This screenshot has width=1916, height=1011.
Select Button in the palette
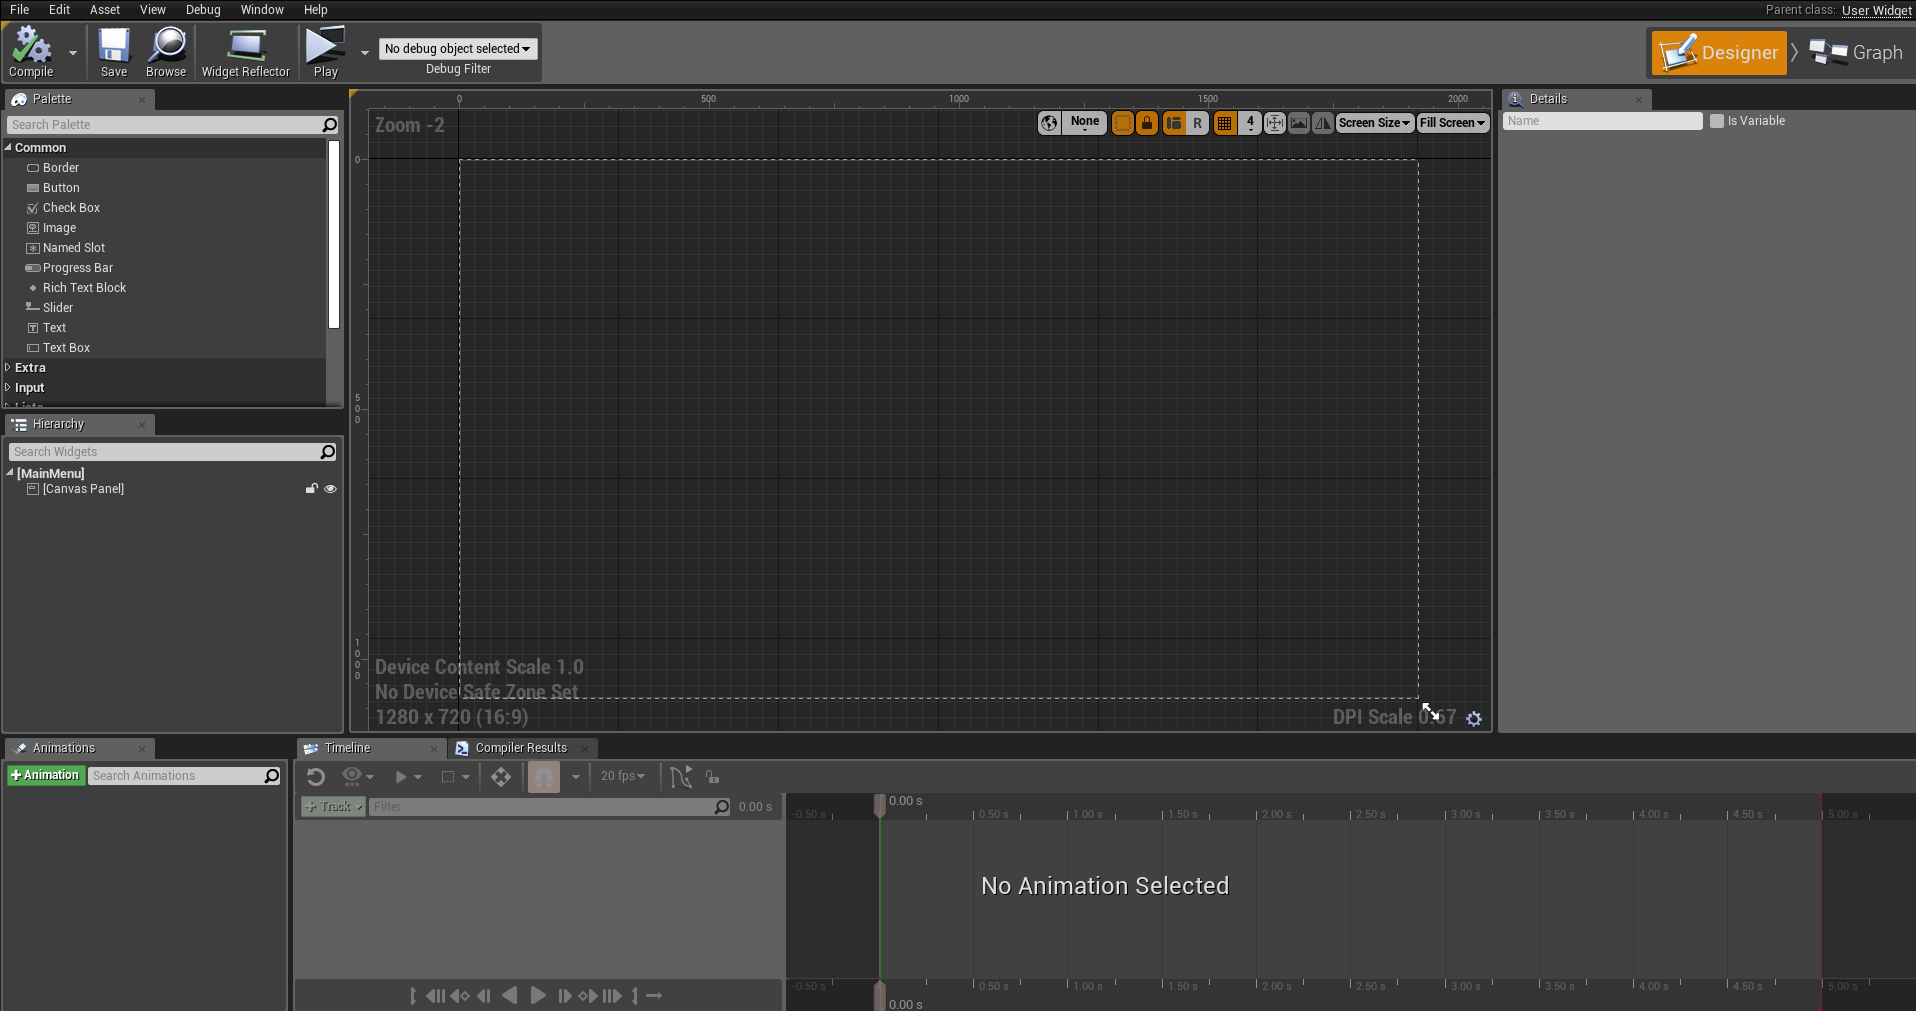pos(61,188)
